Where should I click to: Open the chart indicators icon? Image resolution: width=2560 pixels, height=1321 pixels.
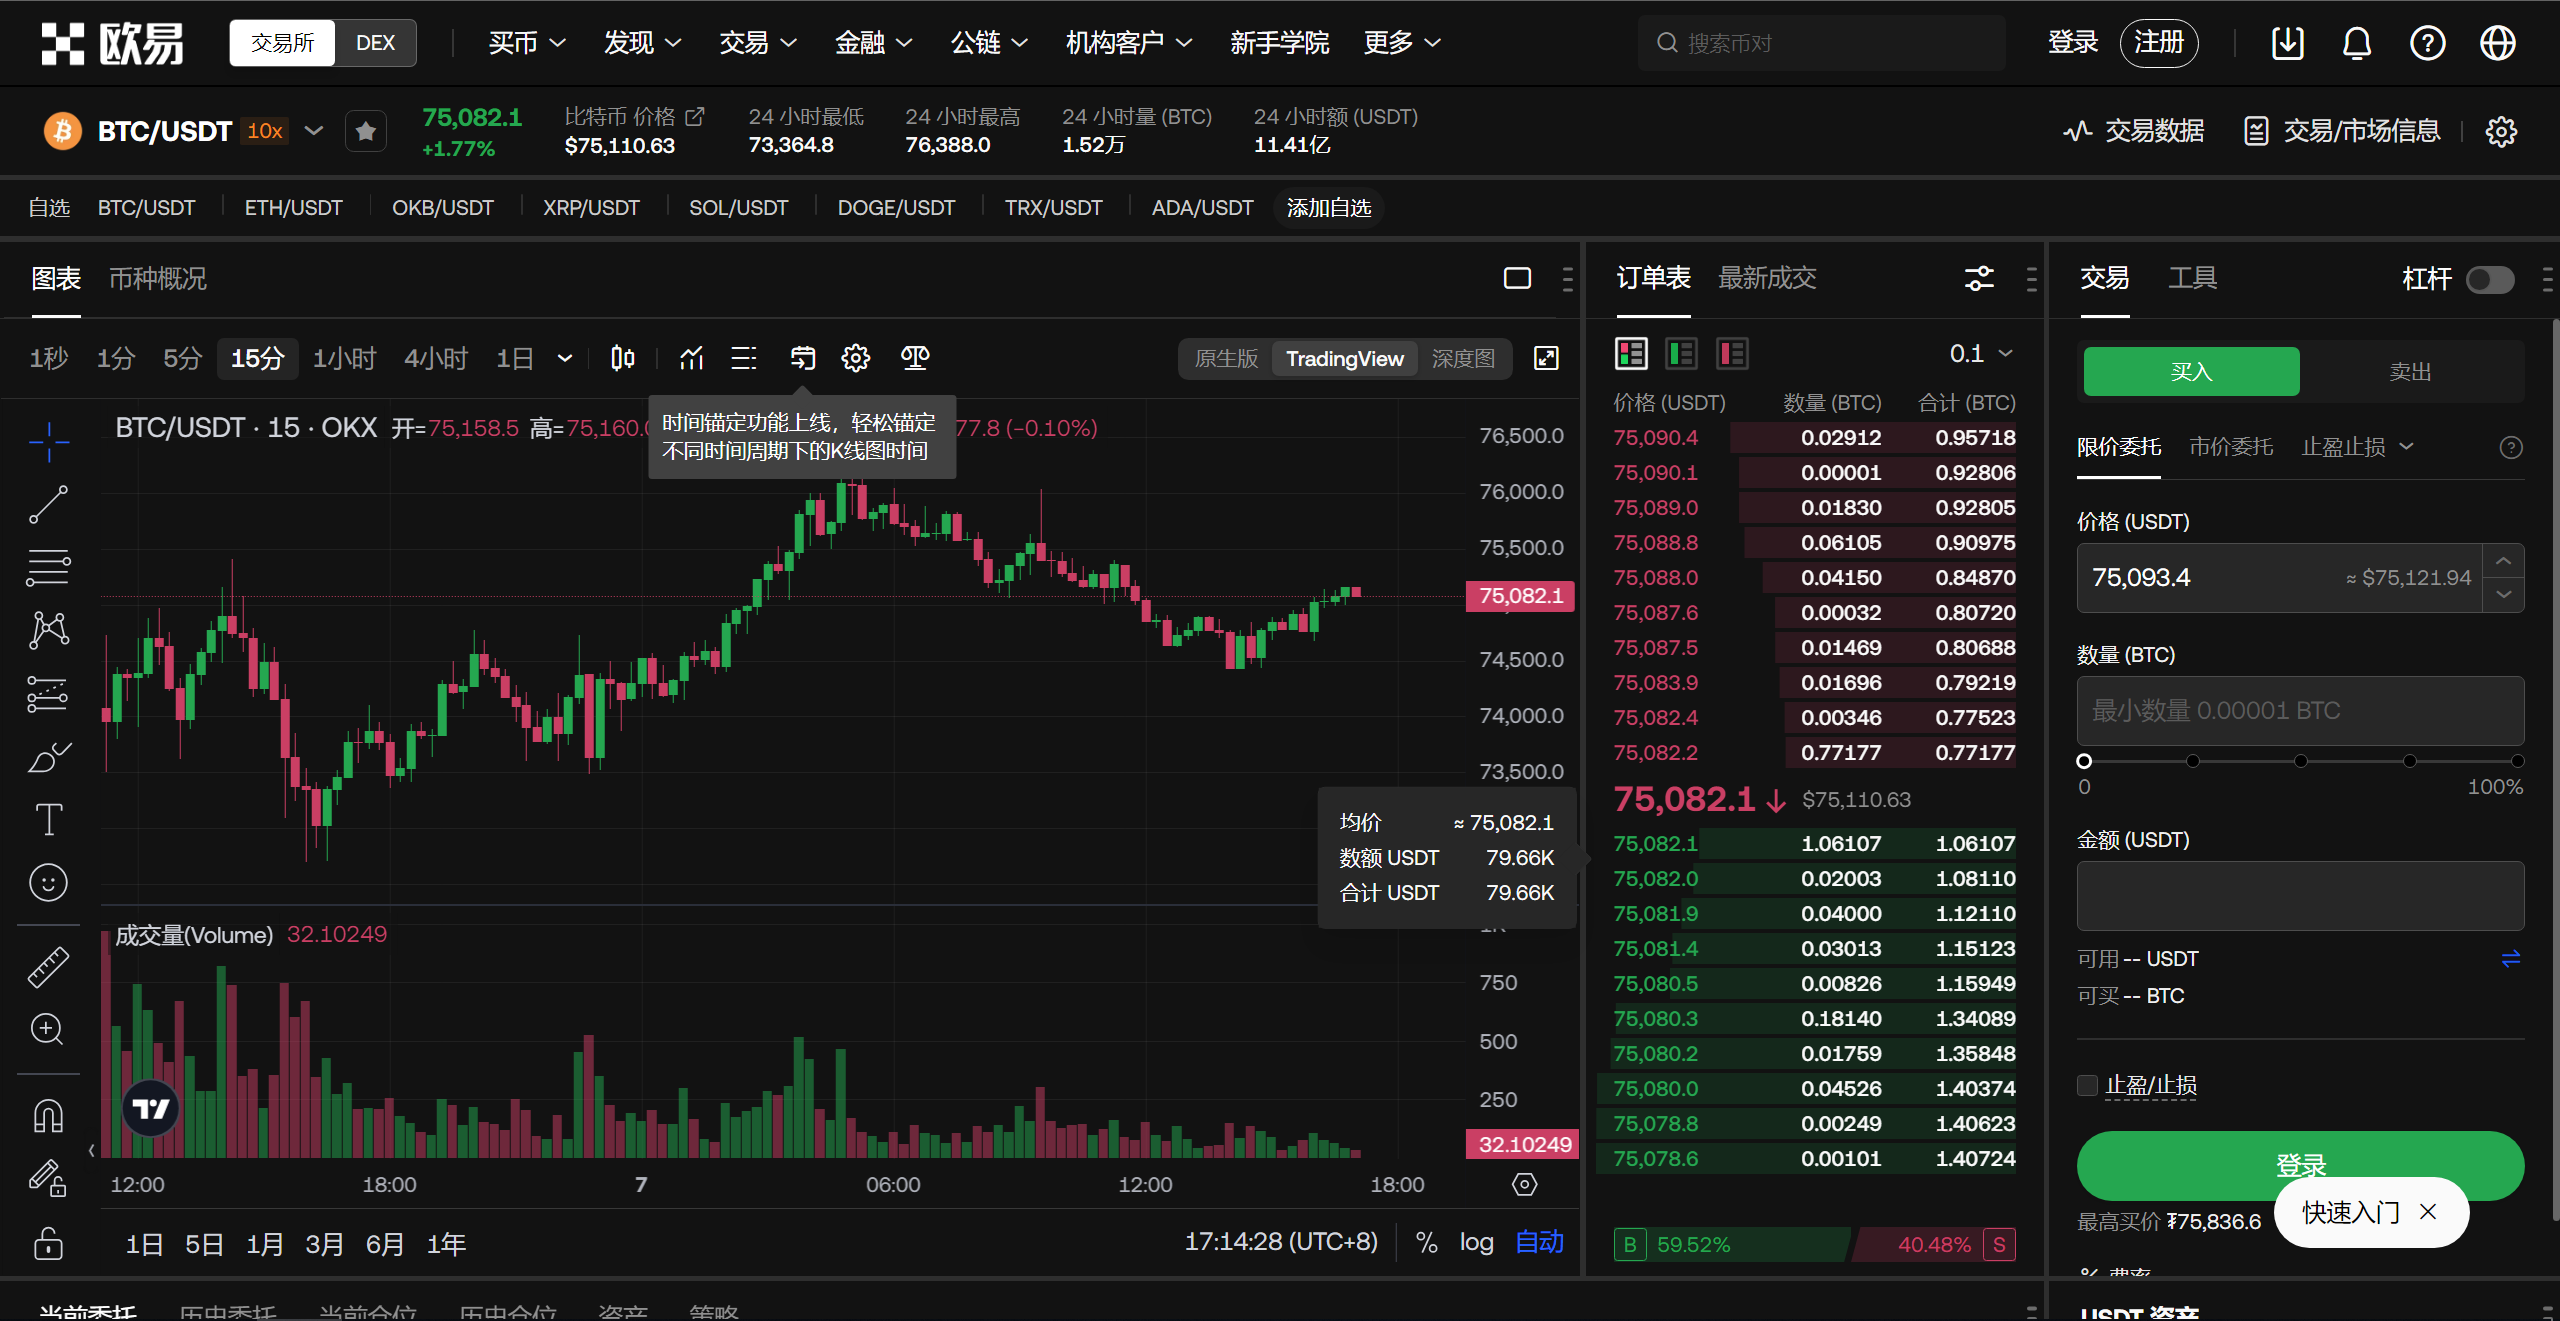pyautogui.click(x=691, y=358)
